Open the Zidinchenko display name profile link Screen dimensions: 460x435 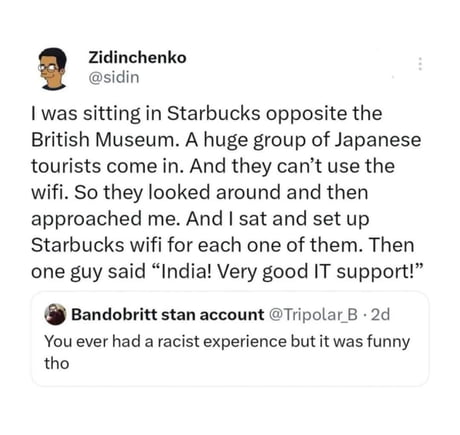137,58
